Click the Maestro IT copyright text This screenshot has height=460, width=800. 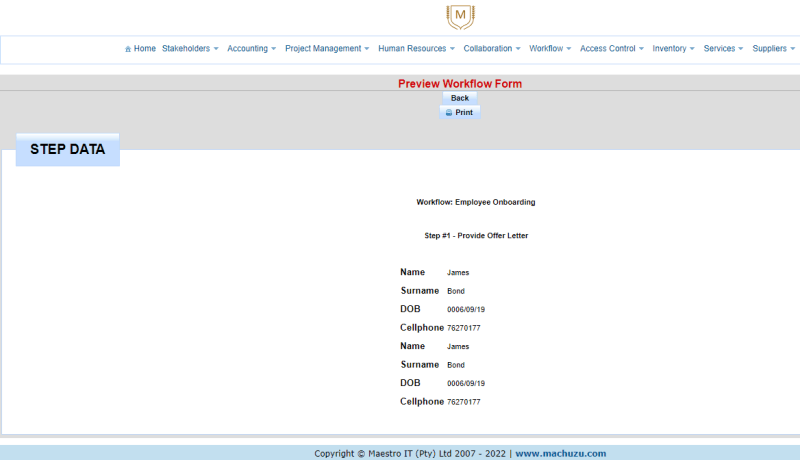410,453
